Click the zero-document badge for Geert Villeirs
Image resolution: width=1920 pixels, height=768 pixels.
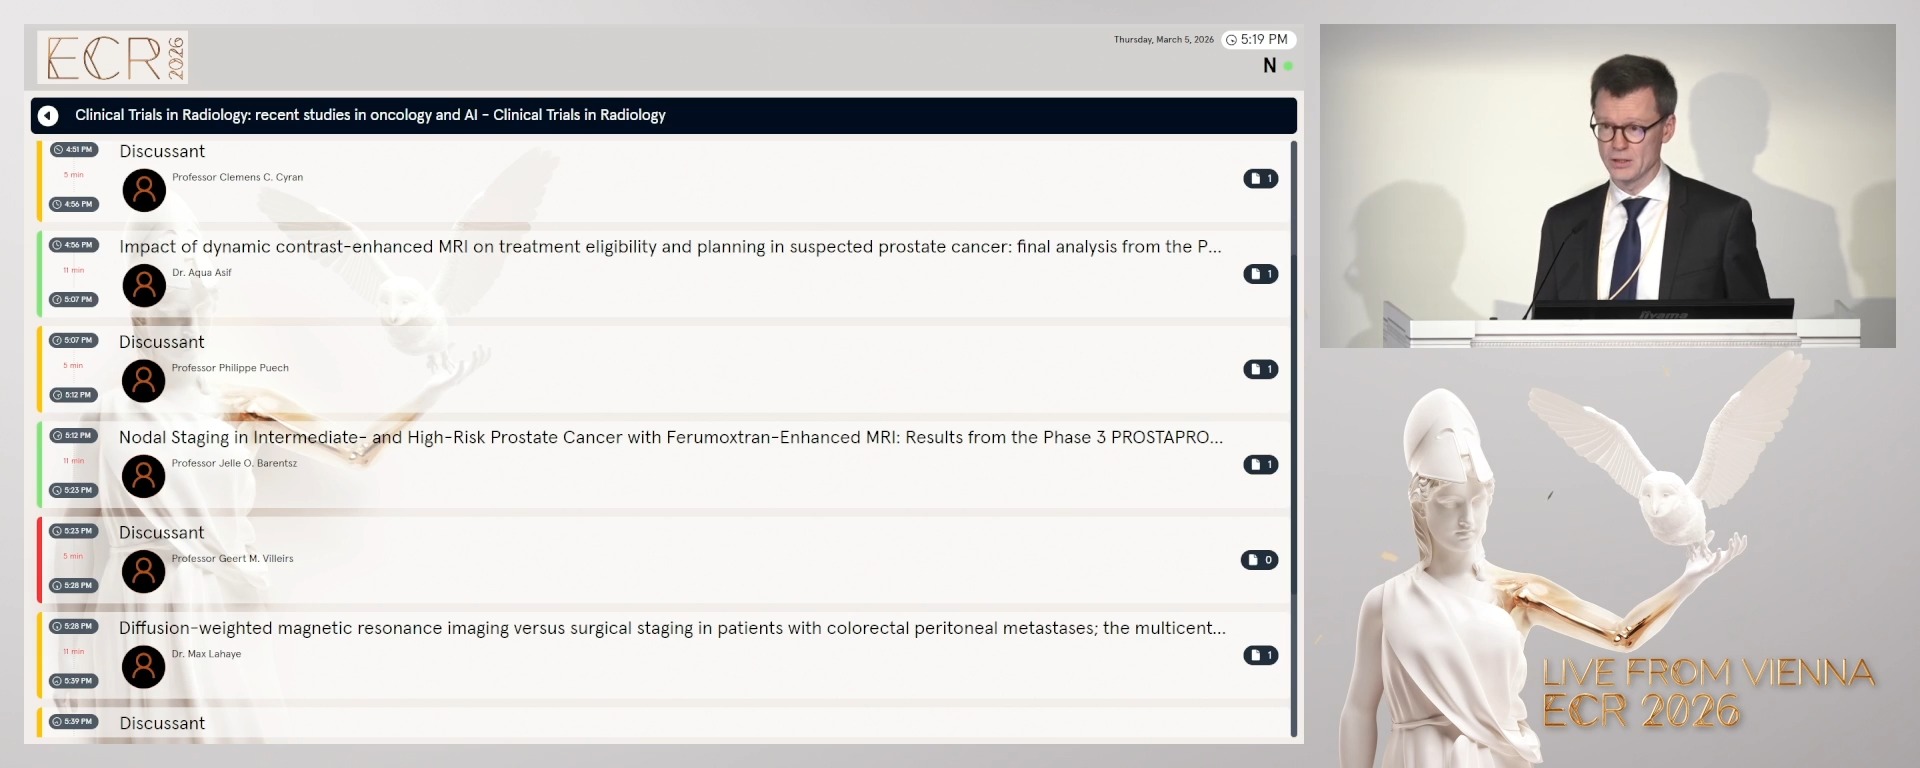[x=1259, y=560]
